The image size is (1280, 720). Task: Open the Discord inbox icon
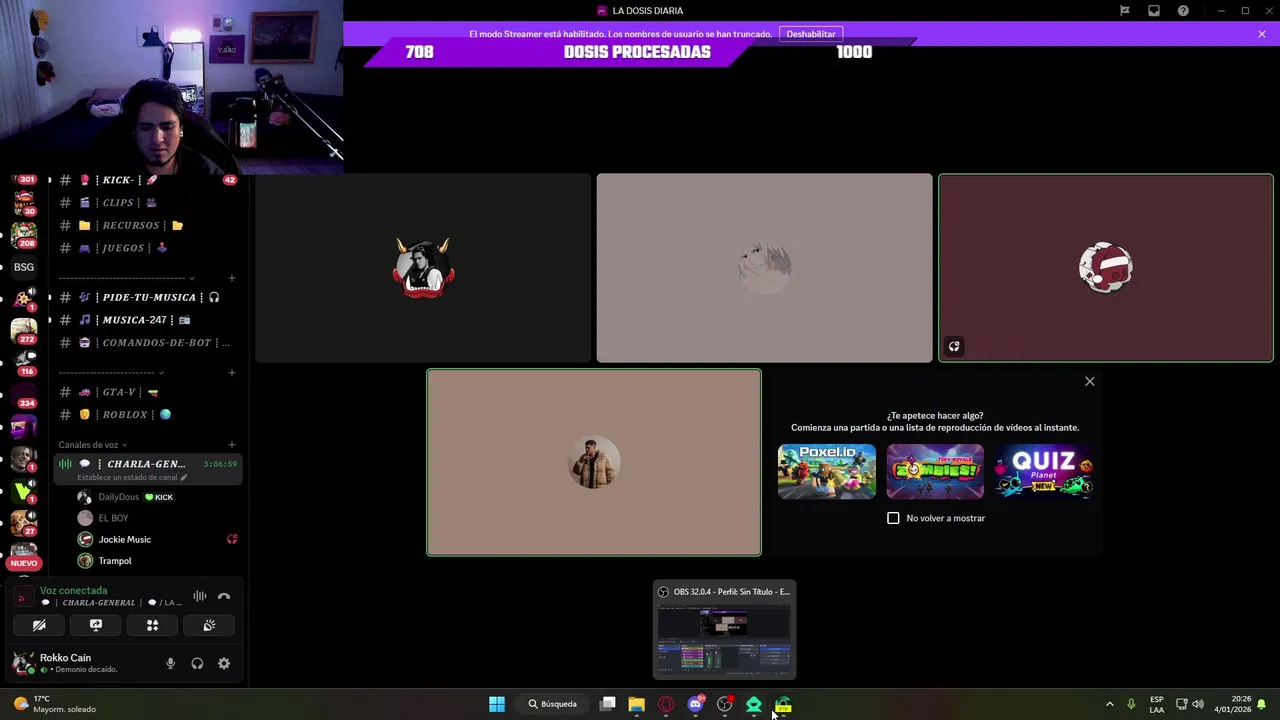click(1154, 11)
